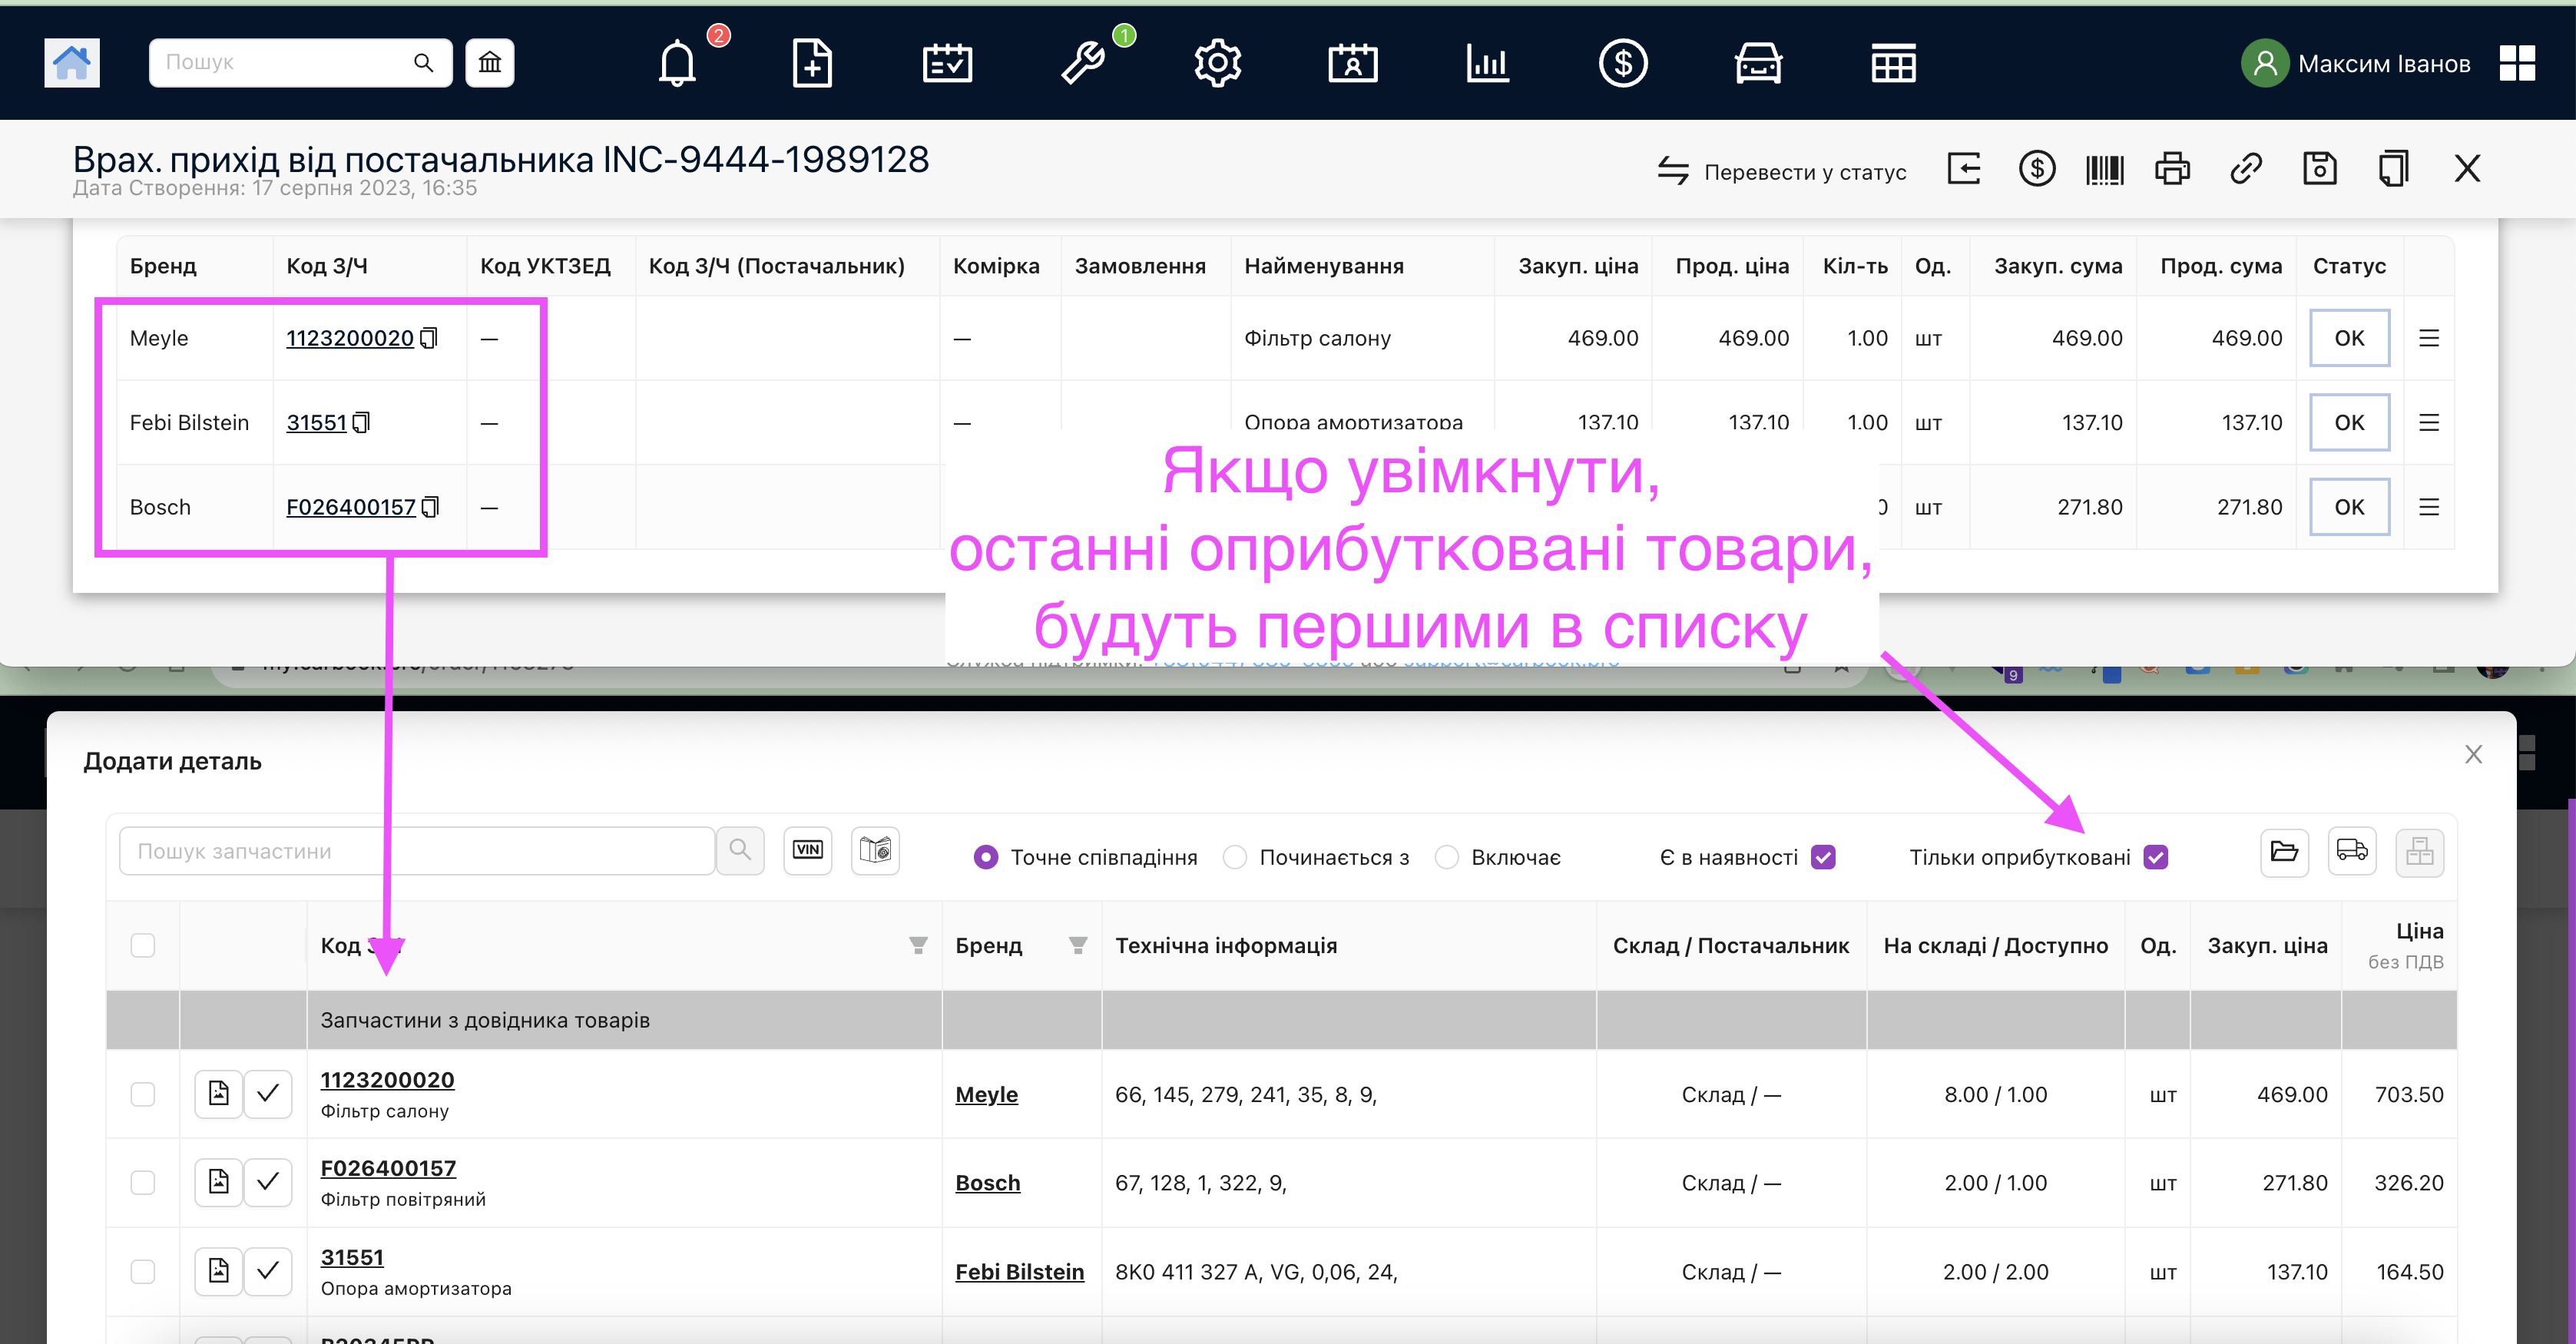Open row menu for Meyle part

click(x=2428, y=338)
